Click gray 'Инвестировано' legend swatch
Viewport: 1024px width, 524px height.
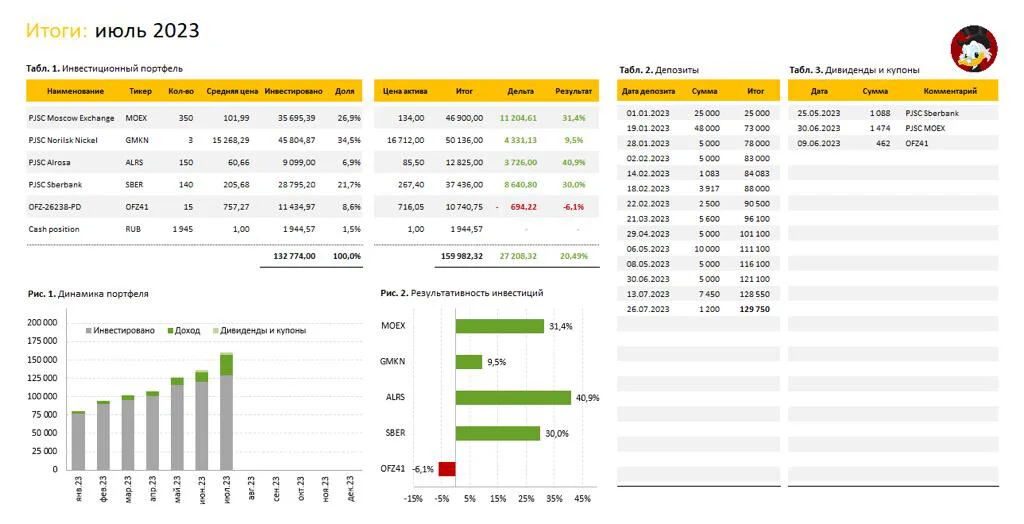[x=89, y=331]
